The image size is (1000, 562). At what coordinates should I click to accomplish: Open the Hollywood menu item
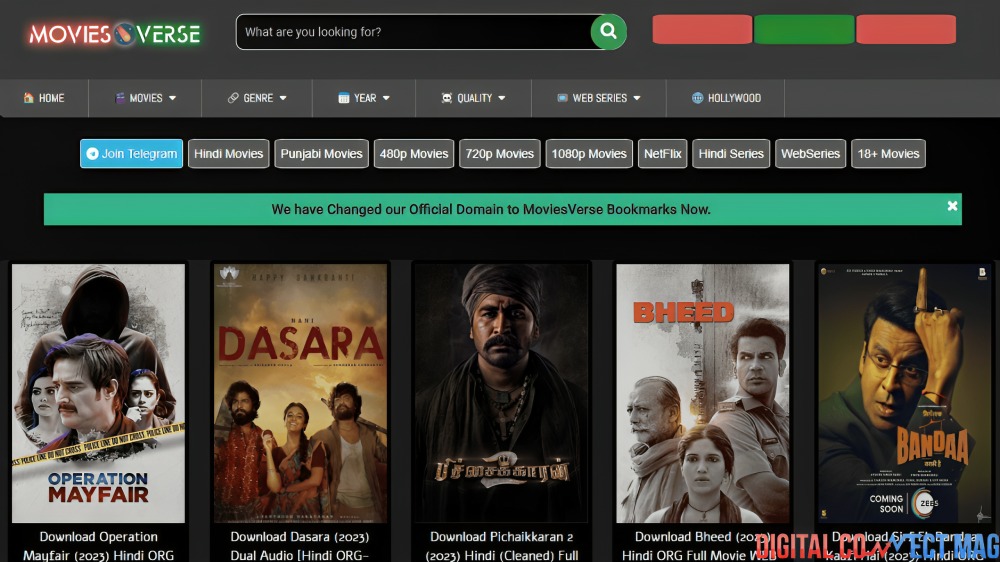(x=726, y=98)
